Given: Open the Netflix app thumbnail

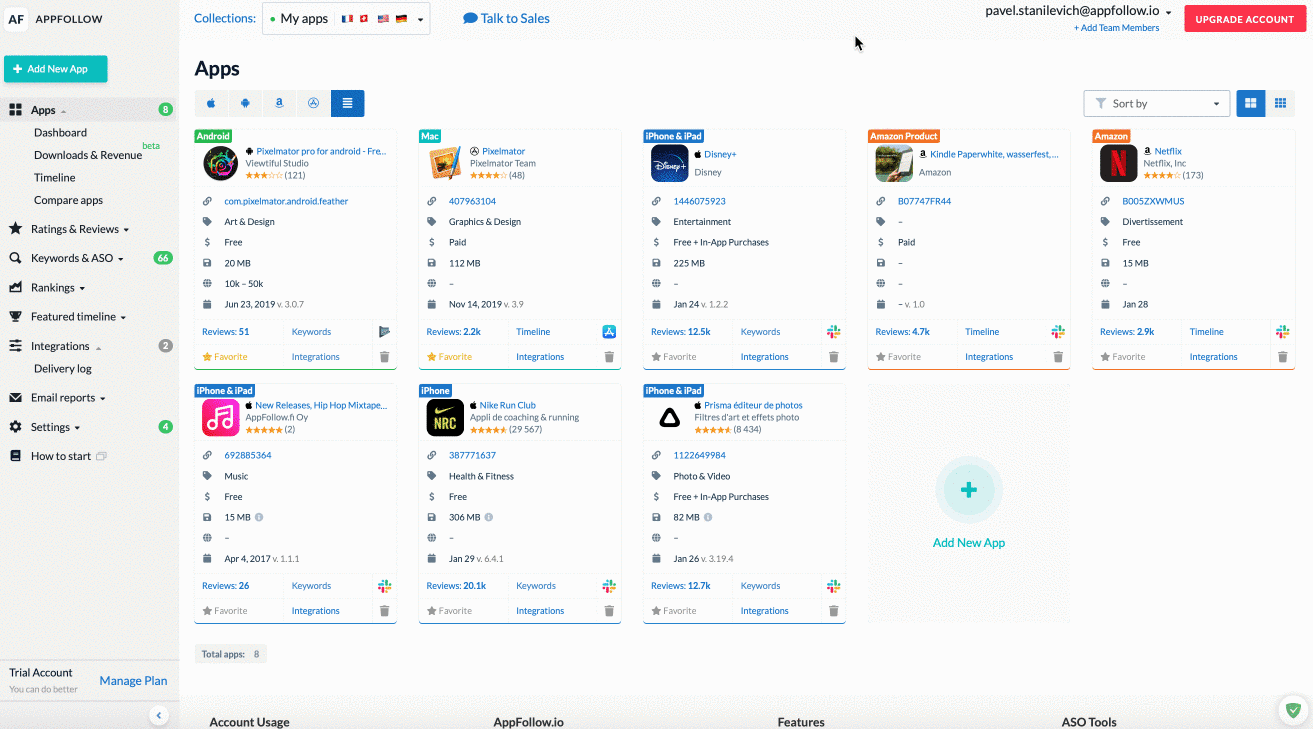Looking at the screenshot, I should coord(1118,163).
